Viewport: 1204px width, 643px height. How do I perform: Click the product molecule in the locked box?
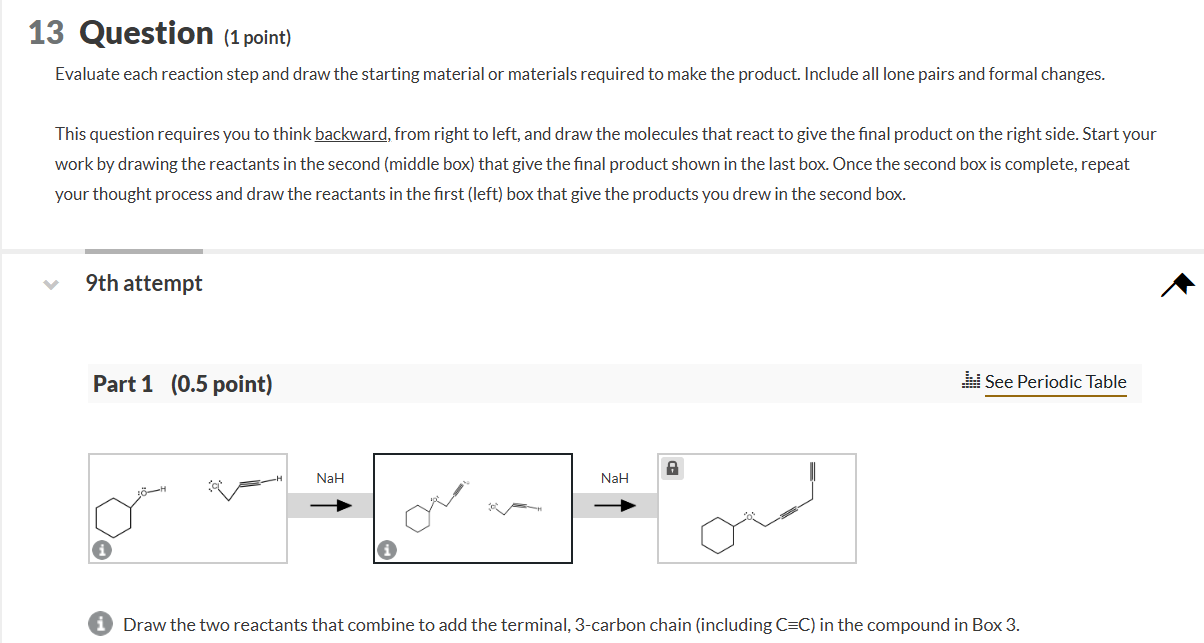click(x=757, y=510)
